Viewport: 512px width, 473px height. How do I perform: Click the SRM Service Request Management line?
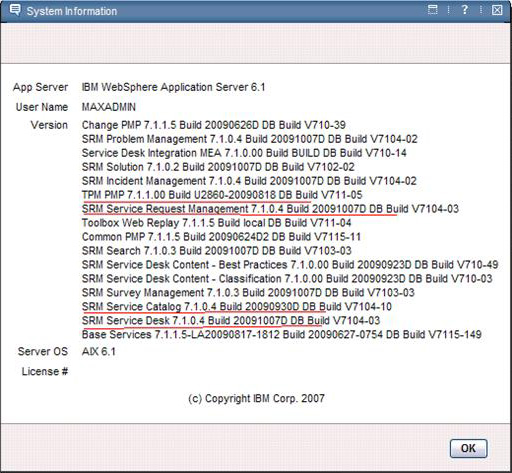[270, 209]
